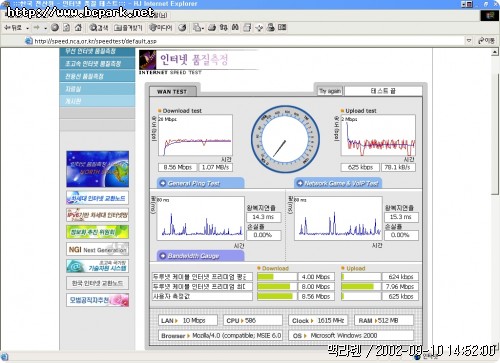Viewport: 500px width, 363px height.
Task: Click the round speedometer gauge dial
Action: pyautogui.click(x=285, y=139)
